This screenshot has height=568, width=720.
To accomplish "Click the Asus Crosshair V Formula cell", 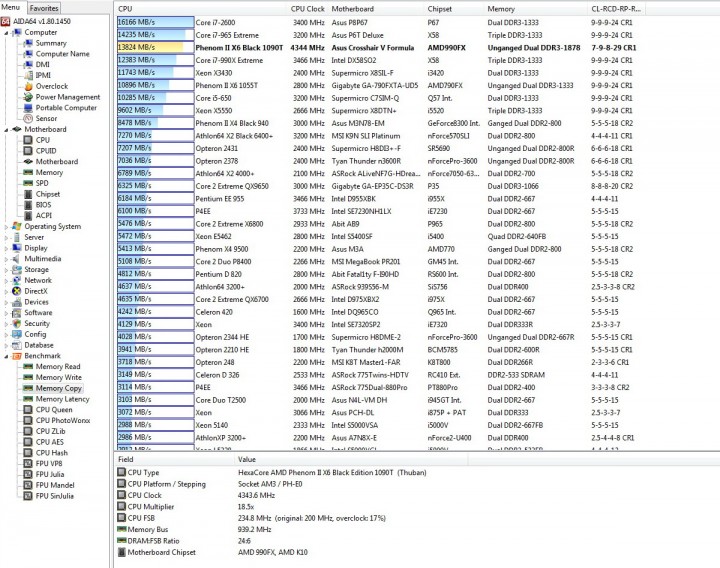I will [373, 48].
